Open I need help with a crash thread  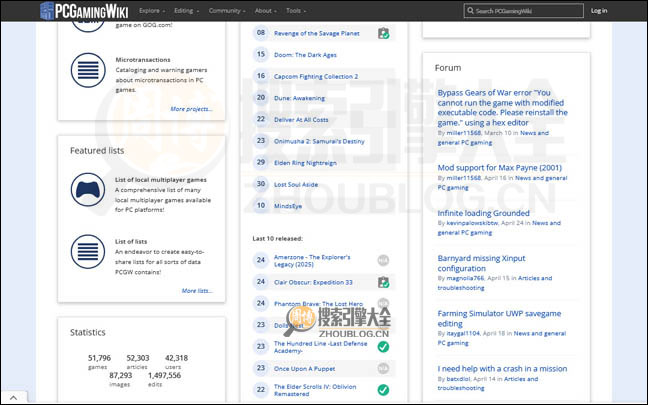(x=502, y=369)
